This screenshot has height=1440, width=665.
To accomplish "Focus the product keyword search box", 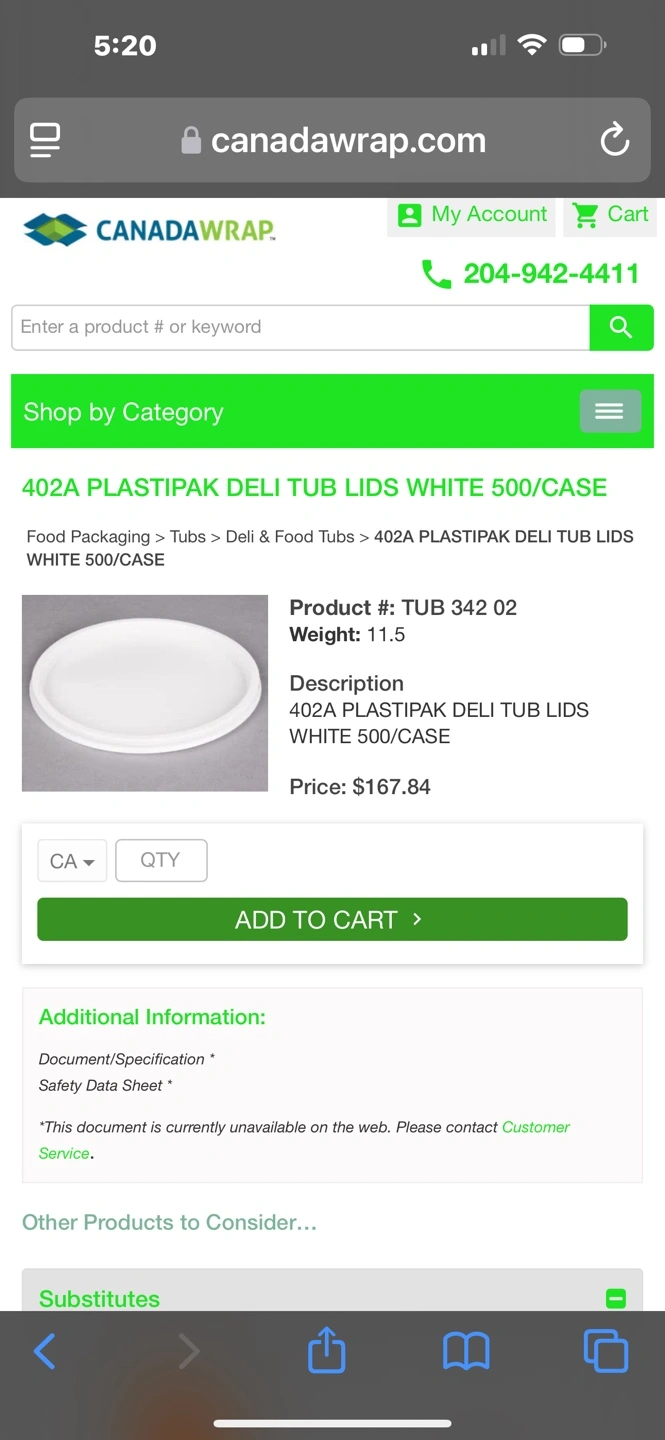I will click(x=300, y=328).
